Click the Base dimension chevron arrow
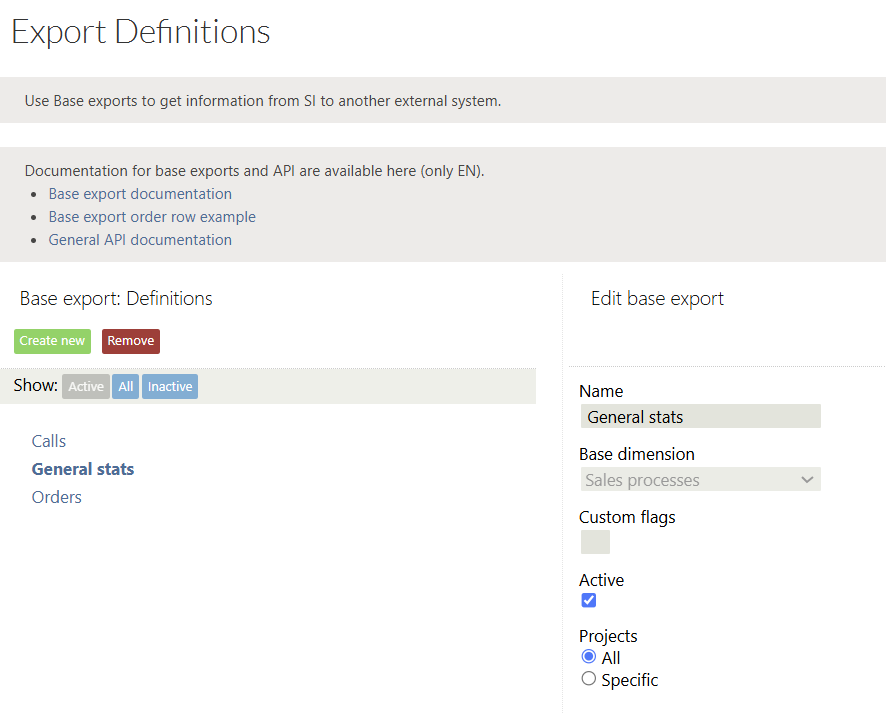This screenshot has width=886, height=714. coord(807,480)
